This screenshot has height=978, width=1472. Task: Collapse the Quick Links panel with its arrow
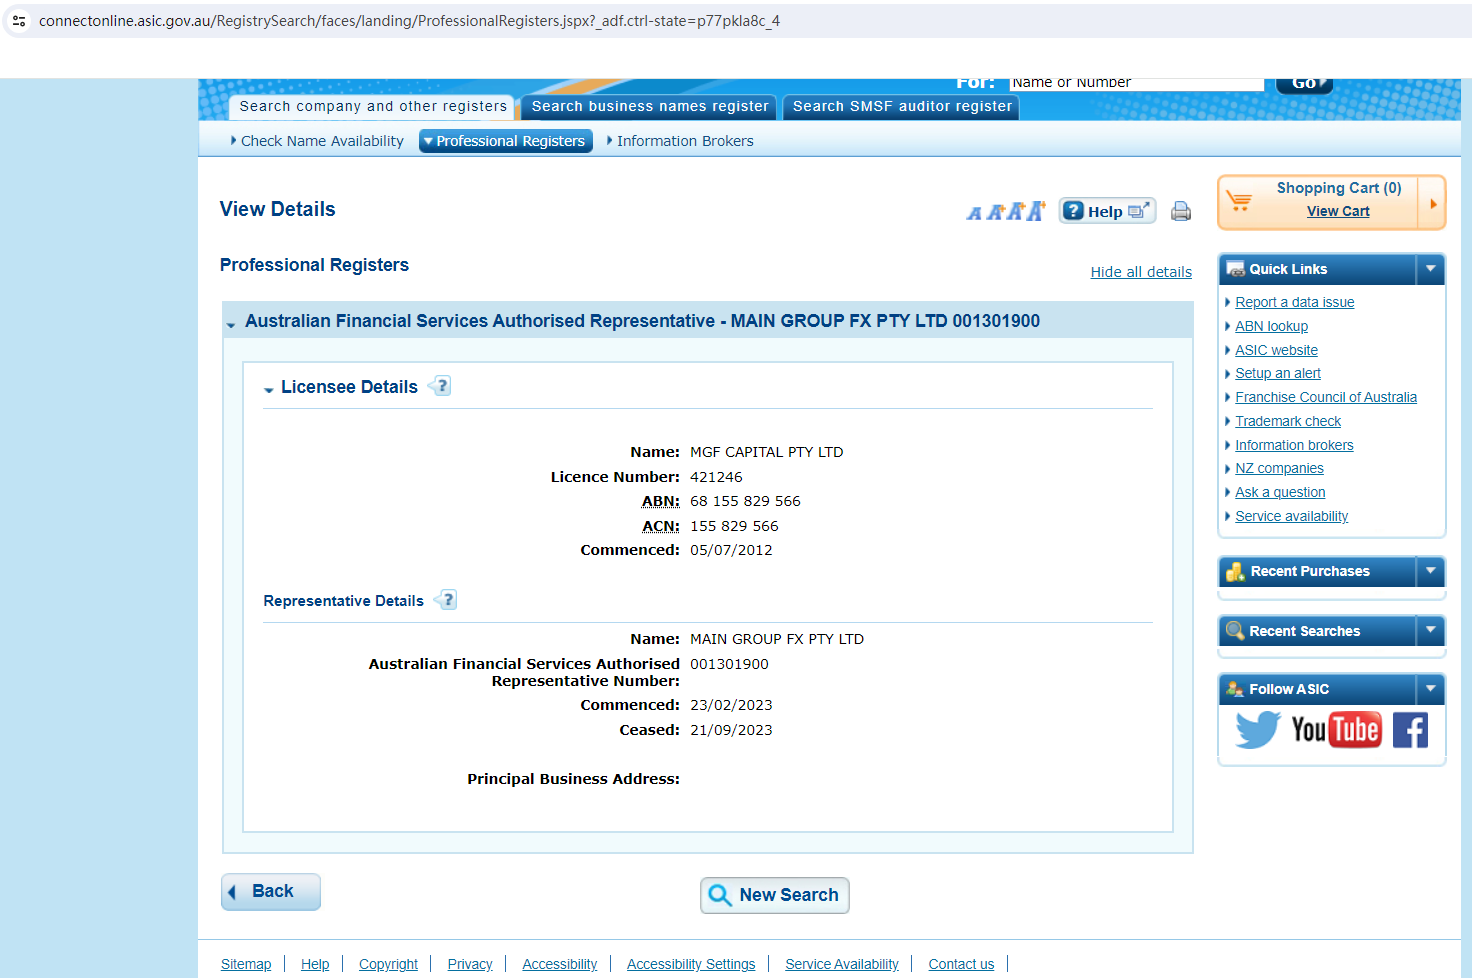click(x=1431, y=269)
